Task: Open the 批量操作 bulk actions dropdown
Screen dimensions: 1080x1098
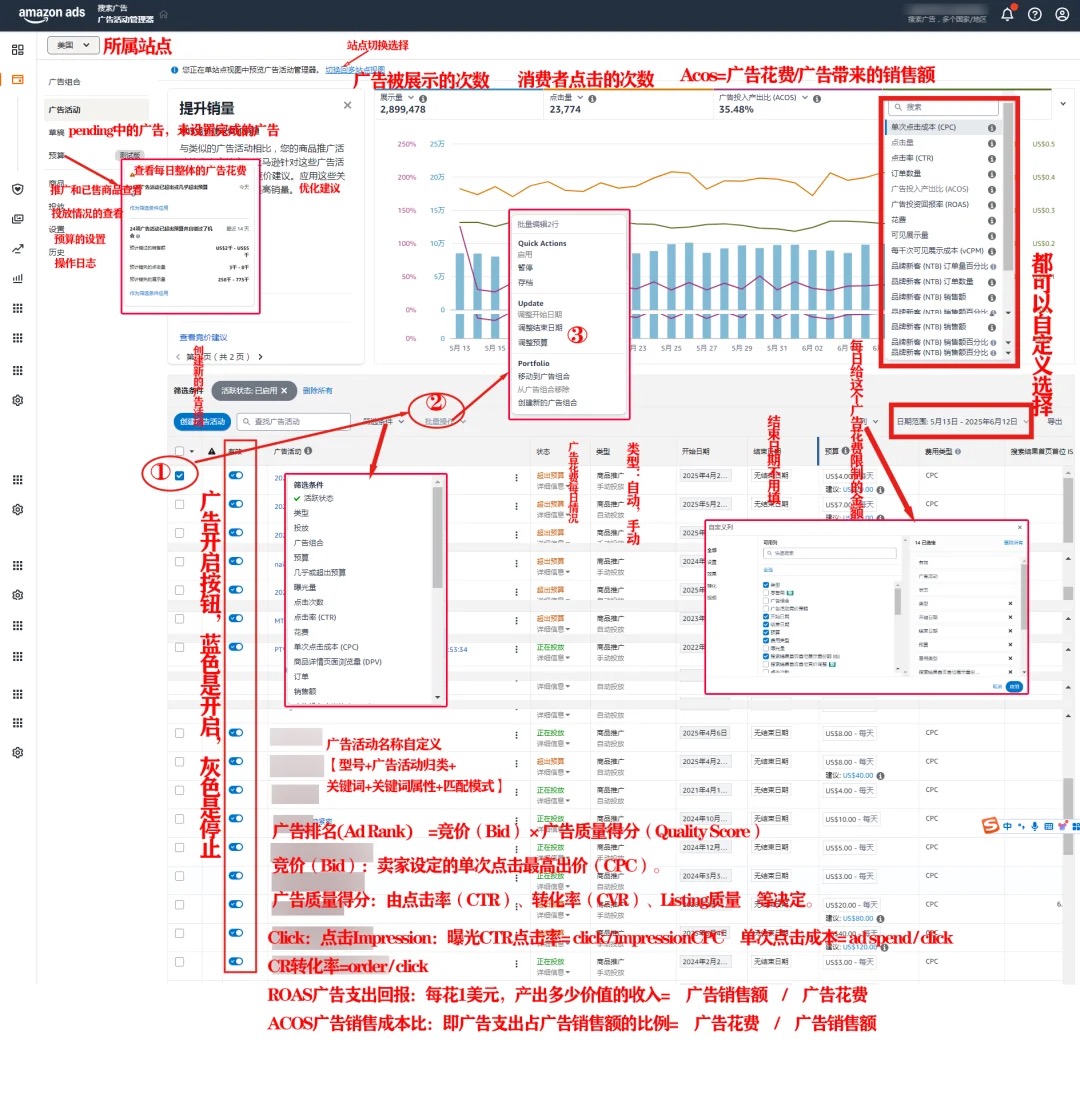Action: [x=445, y=422]
